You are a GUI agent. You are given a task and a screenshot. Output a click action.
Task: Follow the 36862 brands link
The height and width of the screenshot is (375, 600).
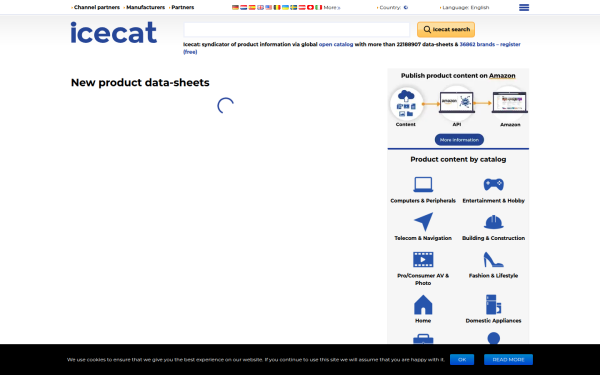(x=477, y=44)
